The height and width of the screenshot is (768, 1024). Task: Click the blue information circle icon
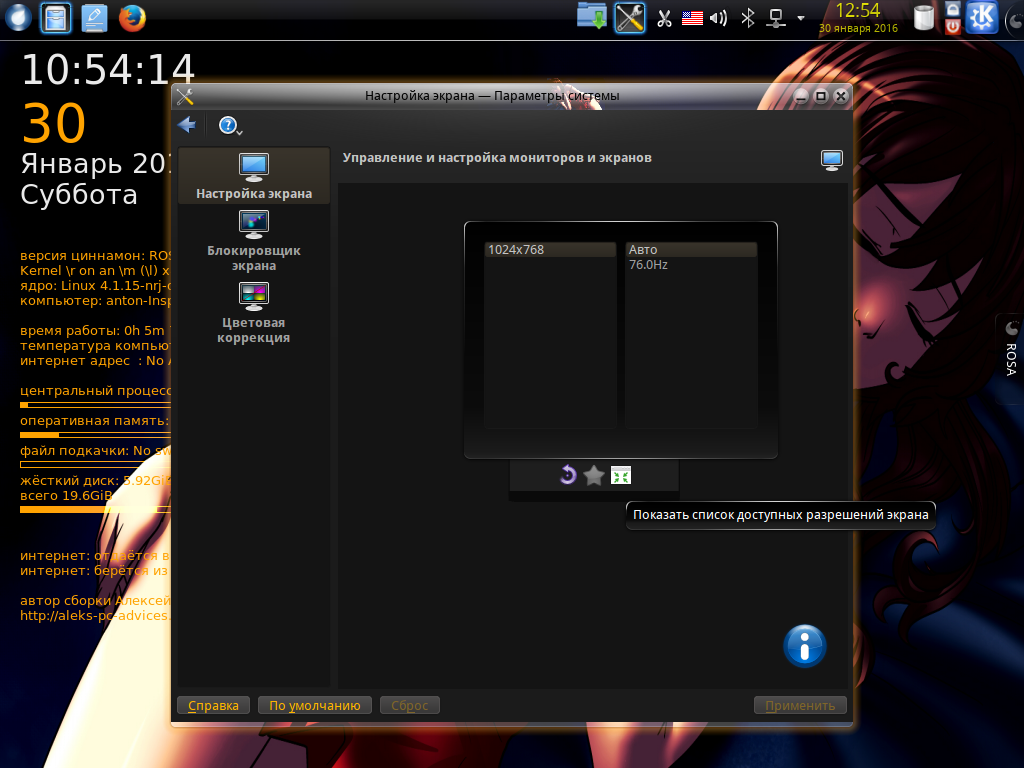point(805,646)
